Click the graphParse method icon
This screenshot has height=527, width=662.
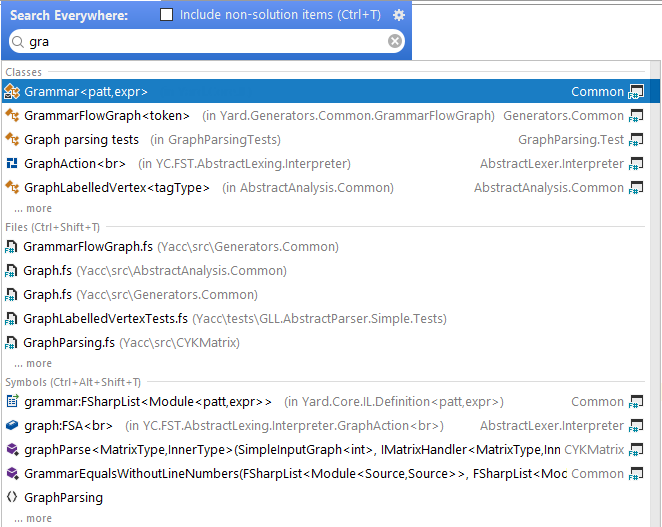(12, 450)
